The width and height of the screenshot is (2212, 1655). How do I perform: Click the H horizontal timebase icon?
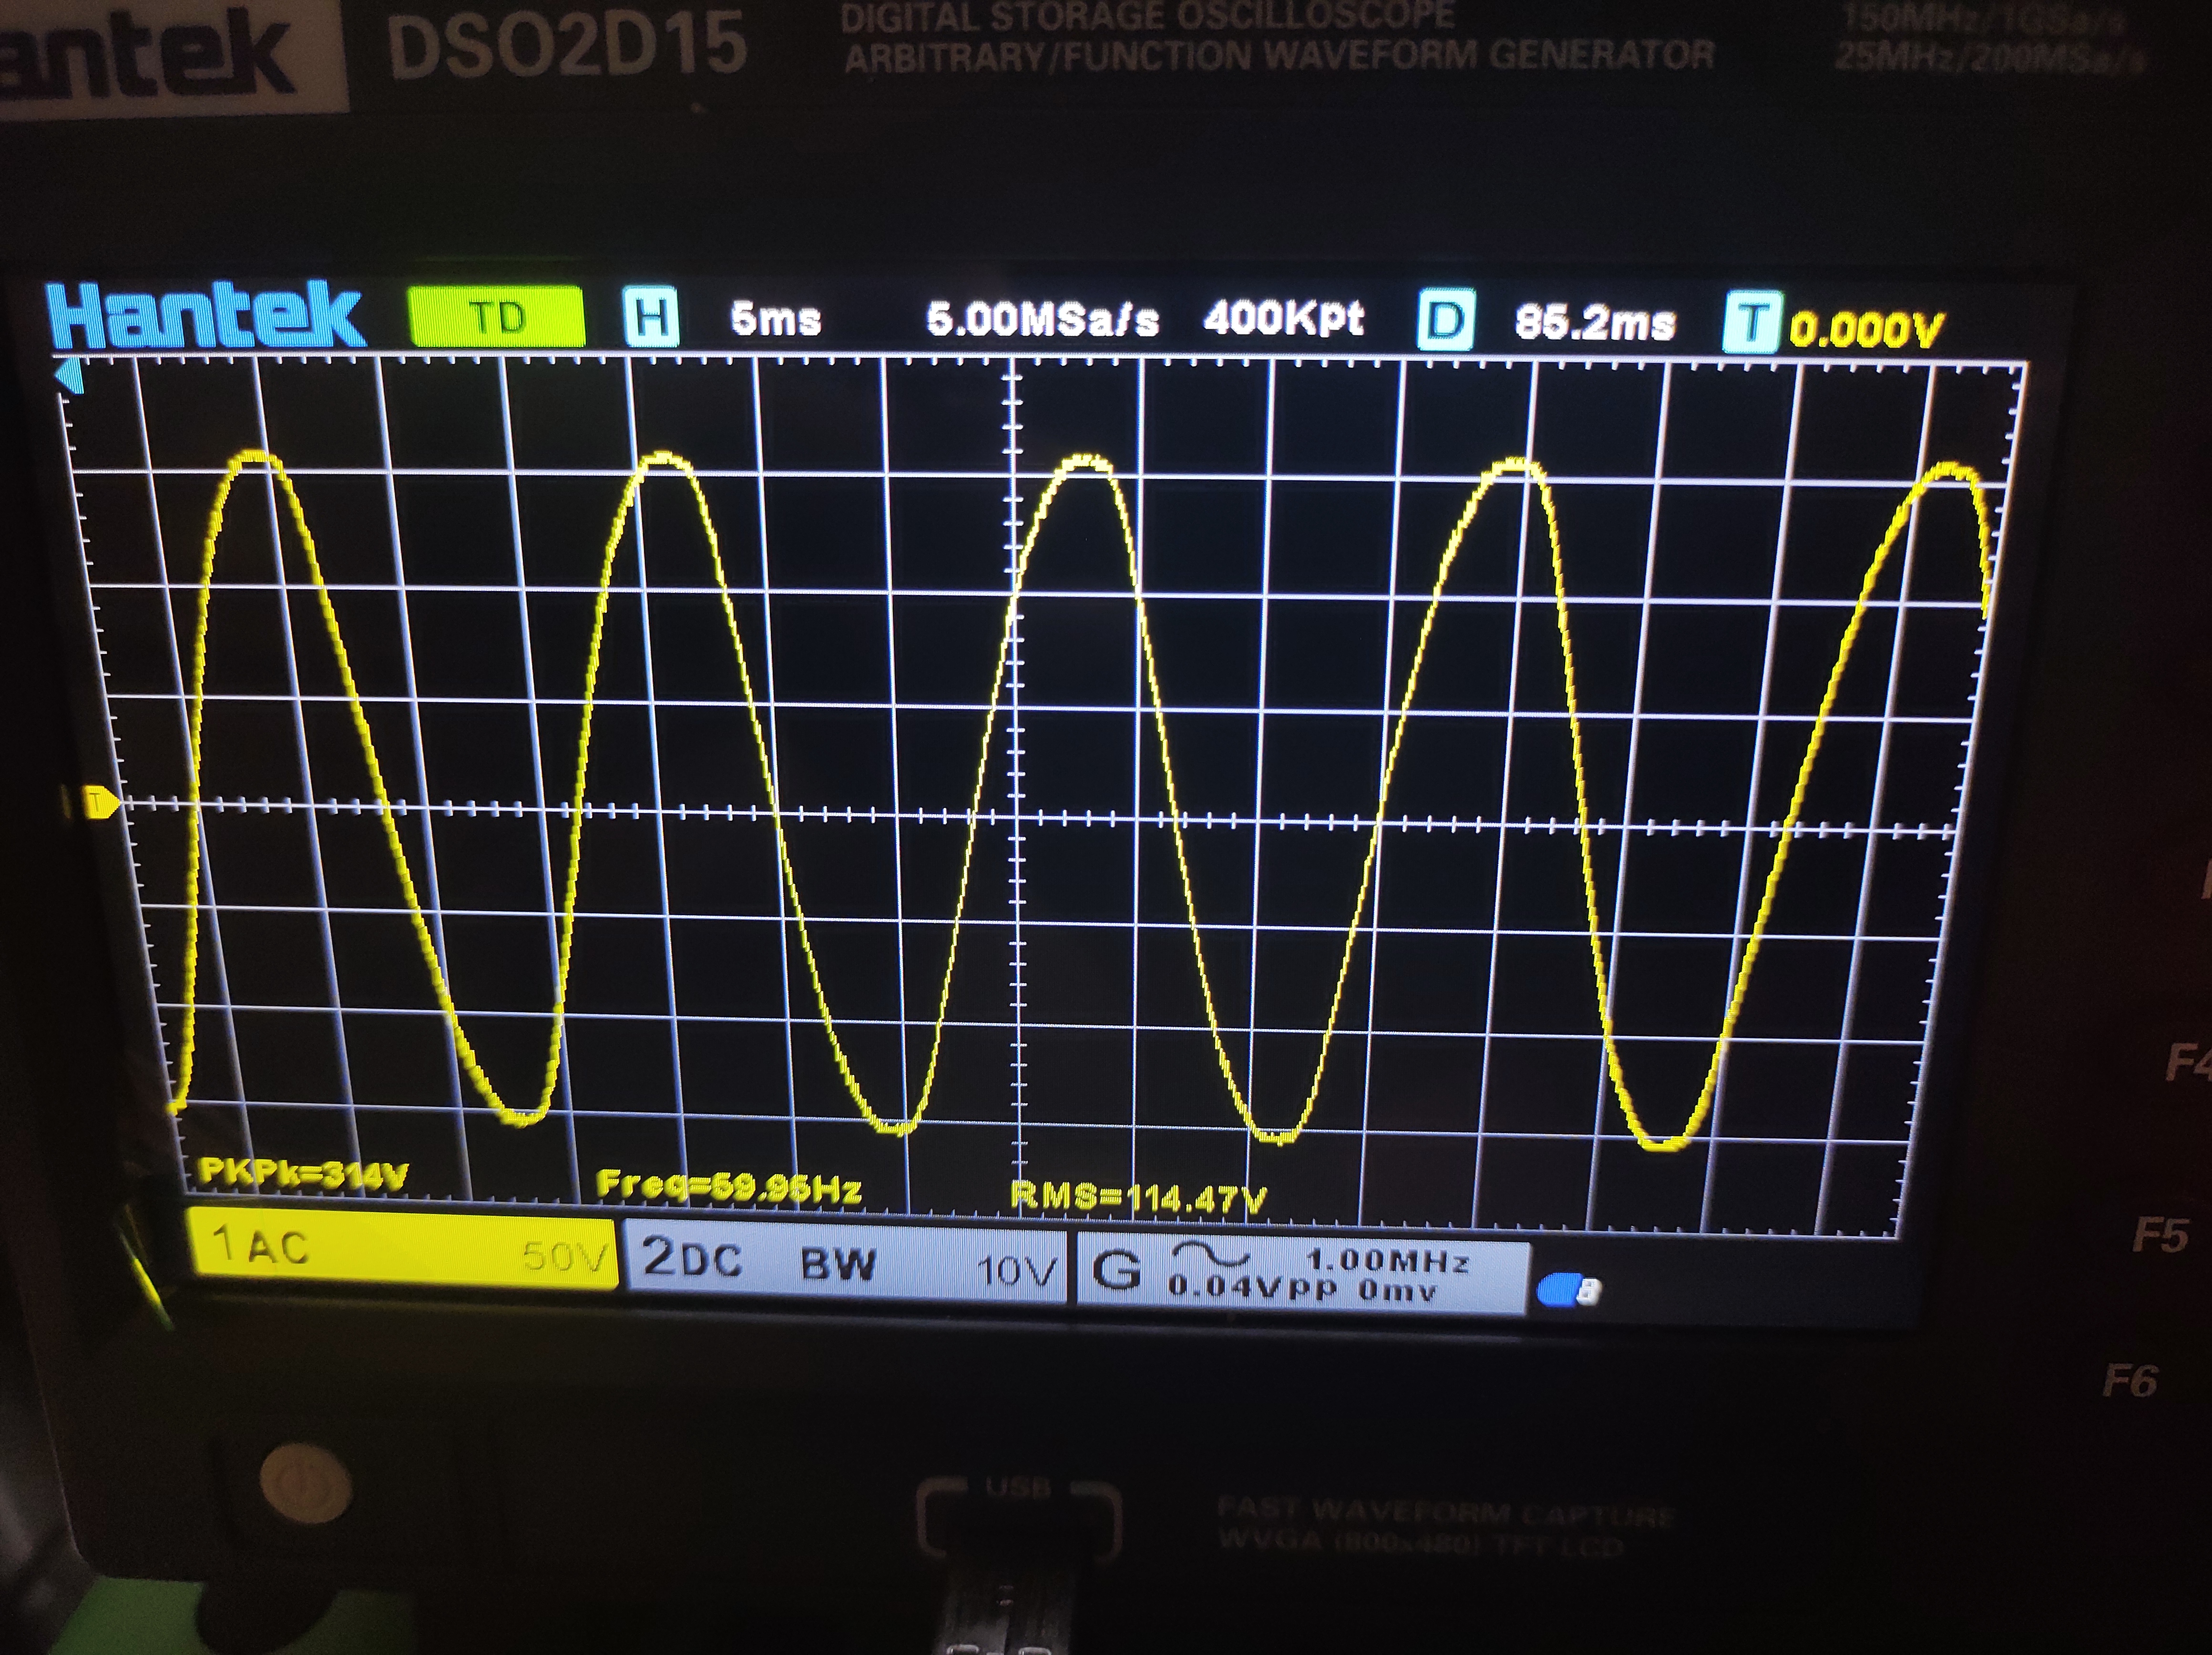(x=651, y=317)
